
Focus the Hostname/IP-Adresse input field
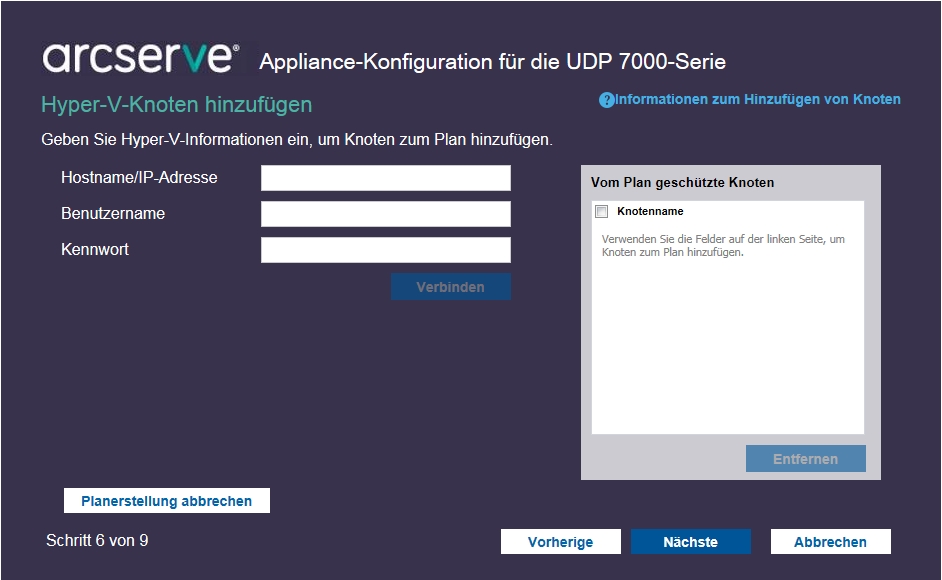pyautogui.click(x=386, y=178)
